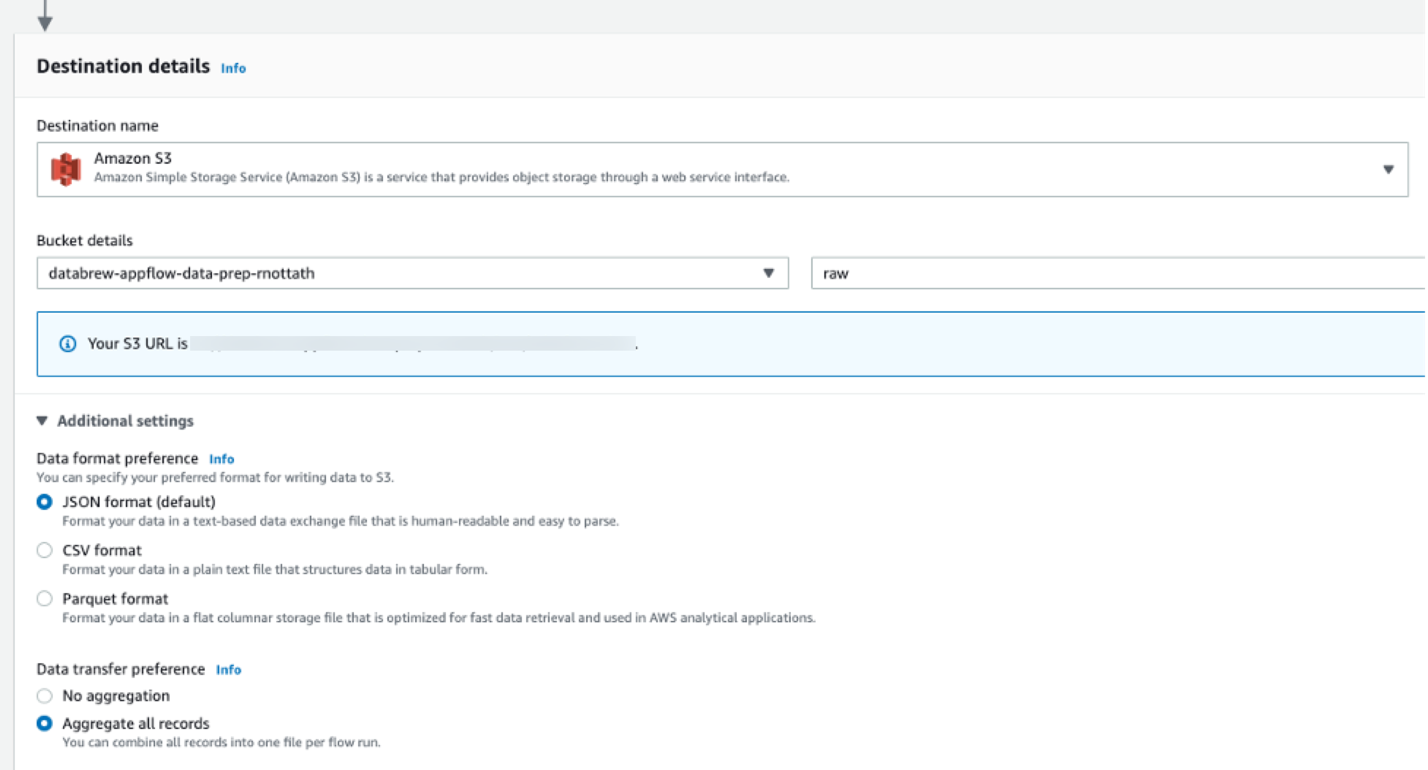Select JSON format (default) radio button
Viewport: 1428px width, 770px height.
(x=44, y=502)
